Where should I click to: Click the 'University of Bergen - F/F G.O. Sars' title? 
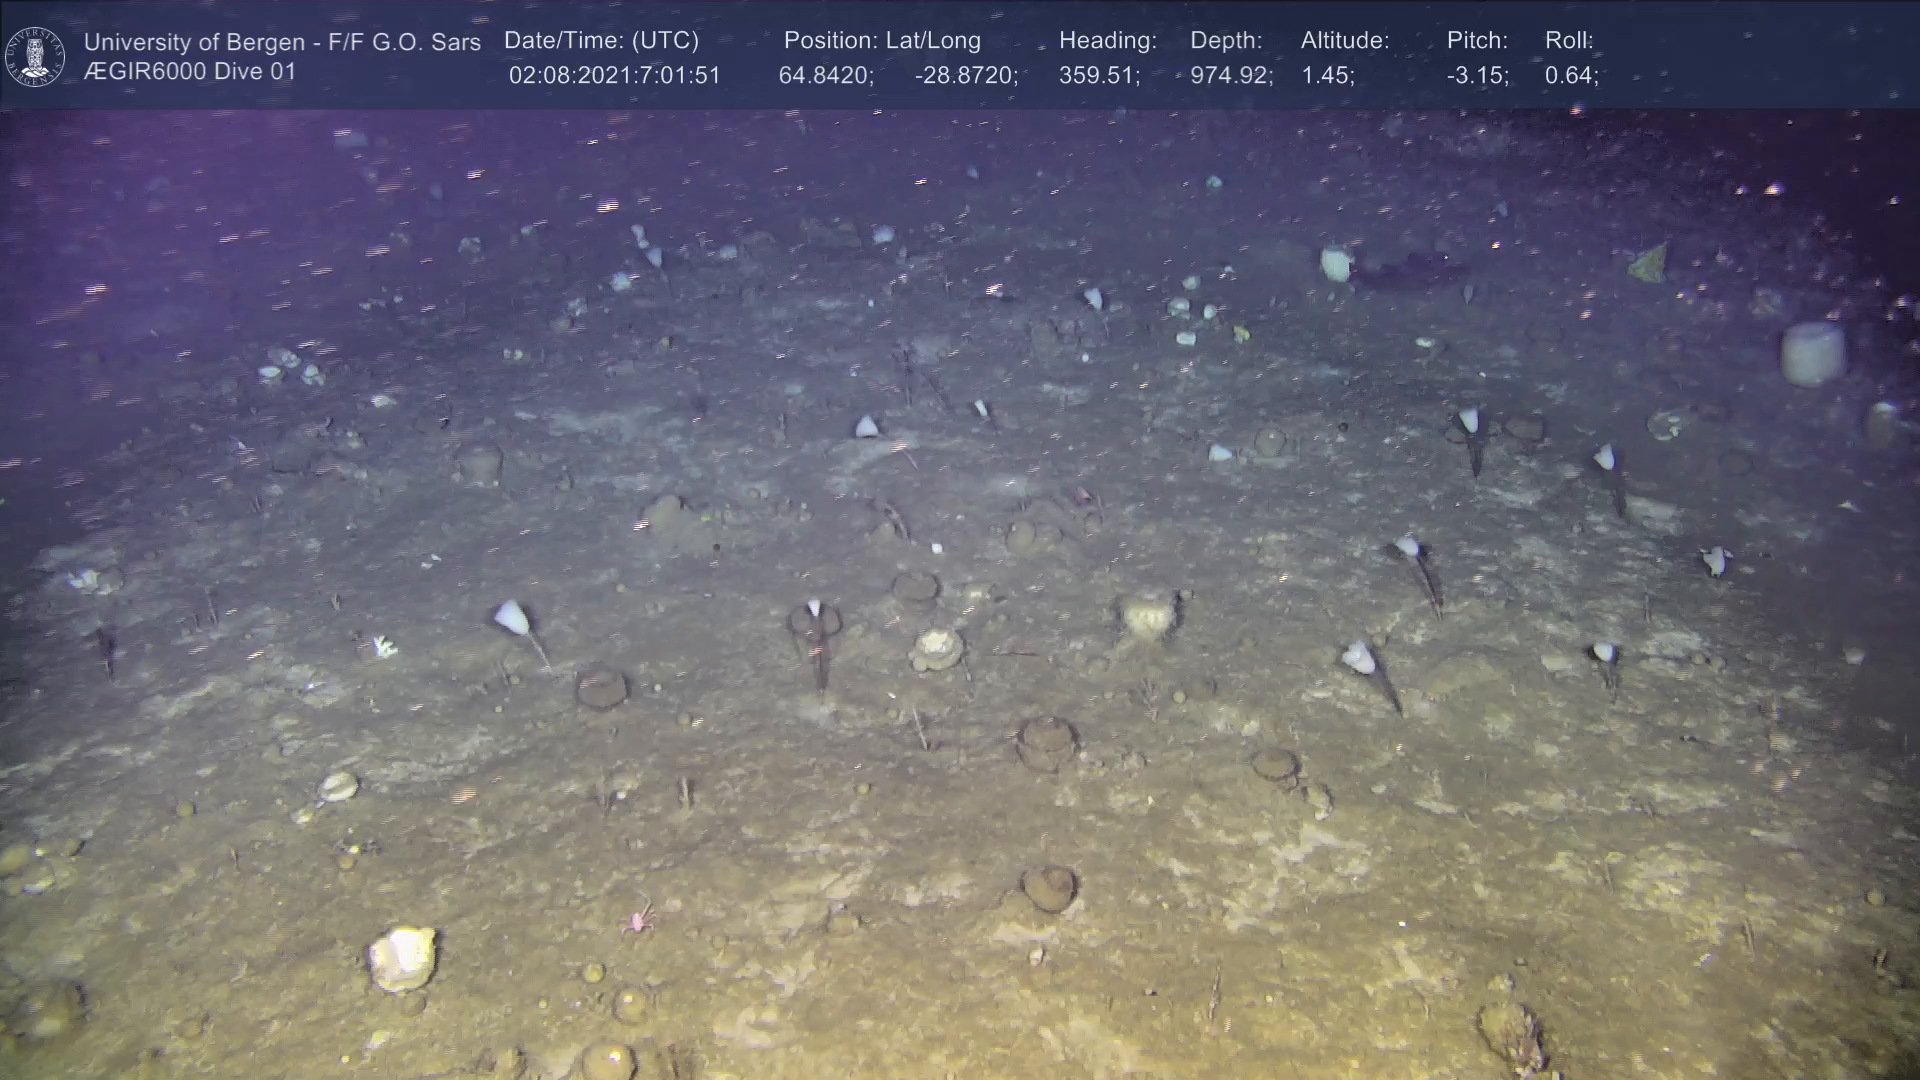point(282,42)
